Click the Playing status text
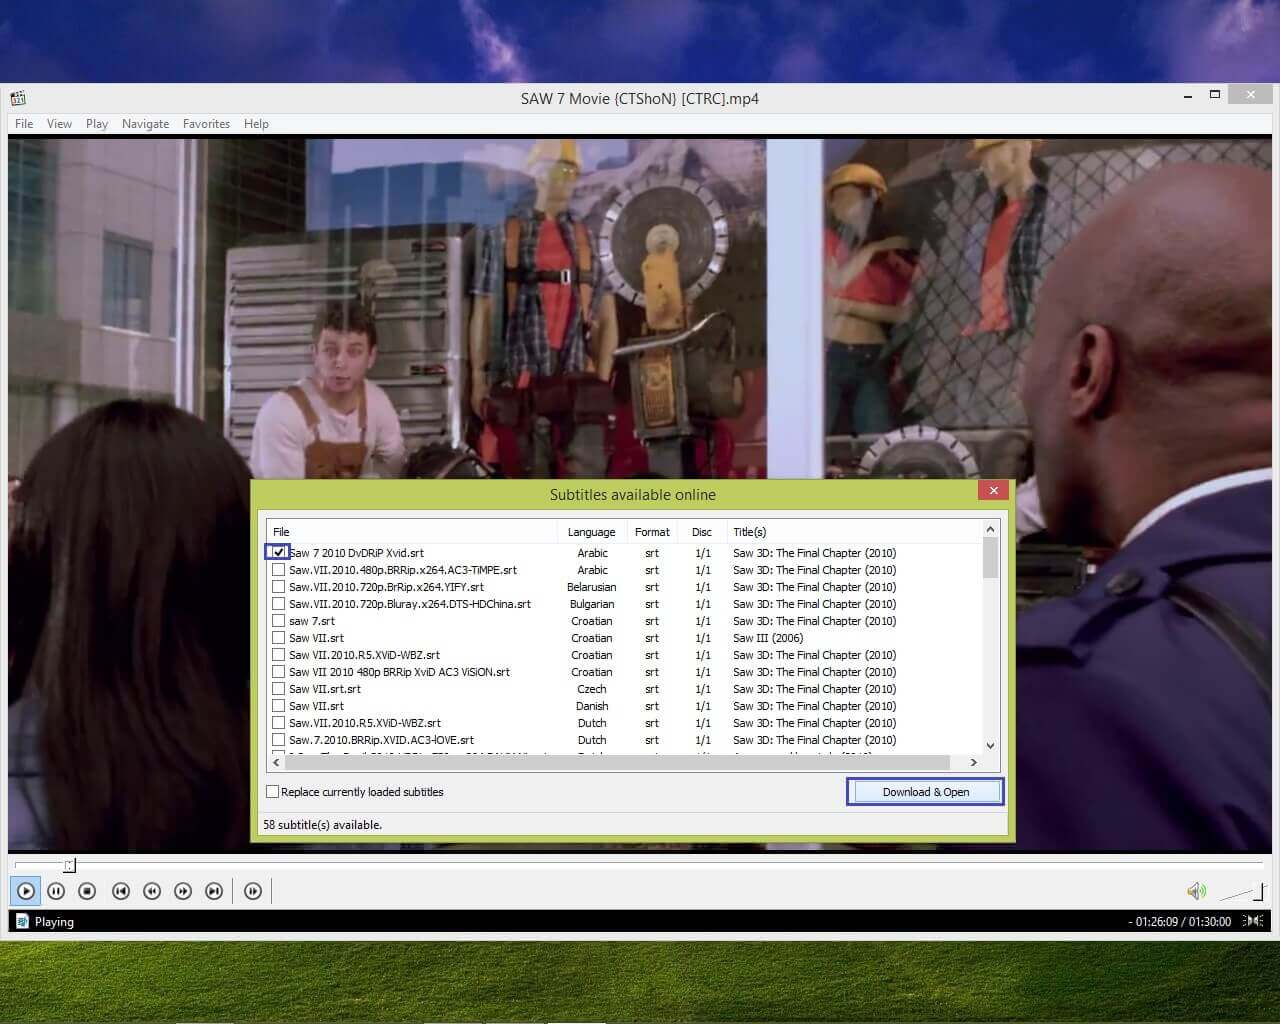Image resolution: width=1280 pixels, height=1024 pixels. pyautogui.click(x=54, y=922)
